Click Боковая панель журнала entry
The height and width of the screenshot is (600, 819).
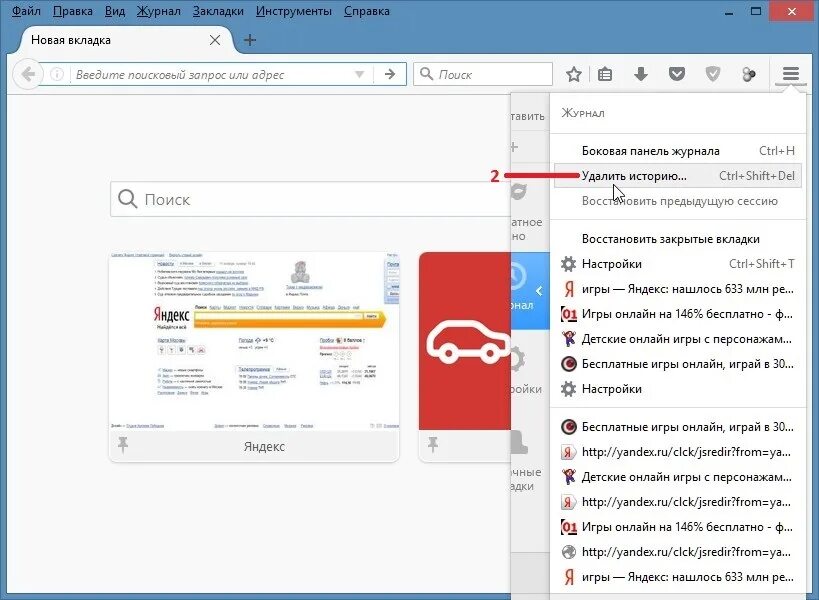click(677, 151)
